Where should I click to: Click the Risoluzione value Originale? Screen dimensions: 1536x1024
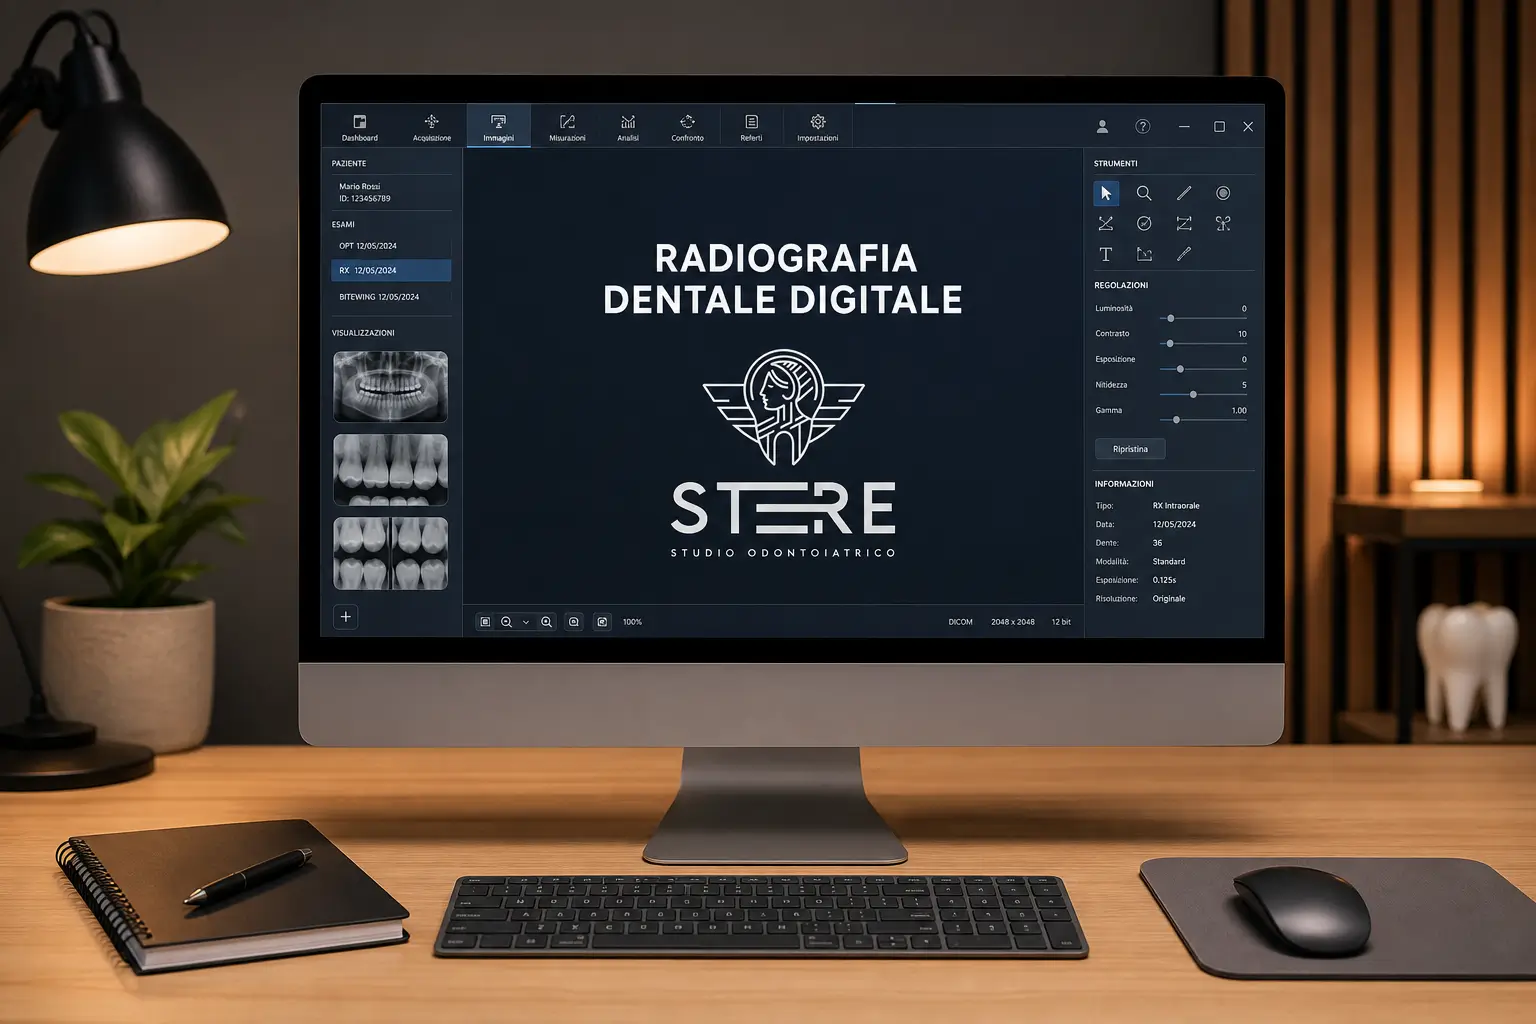click(1169, 599)
